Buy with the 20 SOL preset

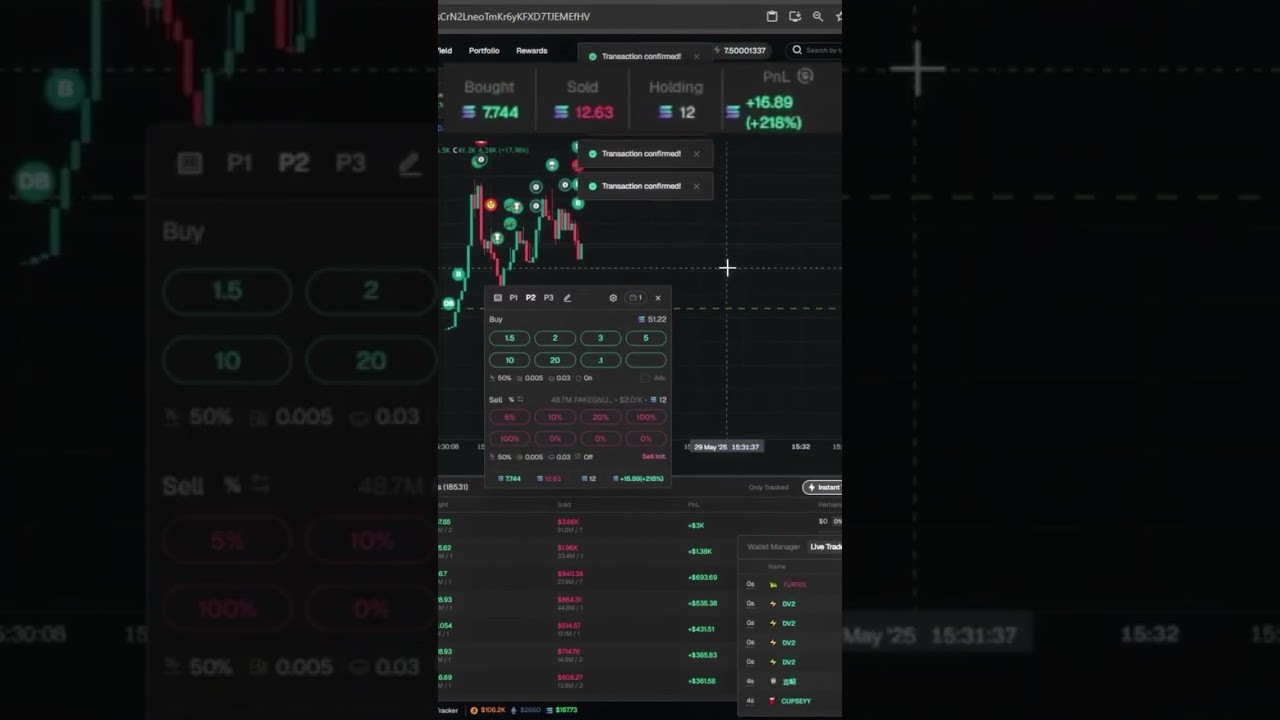click(555, 360)
